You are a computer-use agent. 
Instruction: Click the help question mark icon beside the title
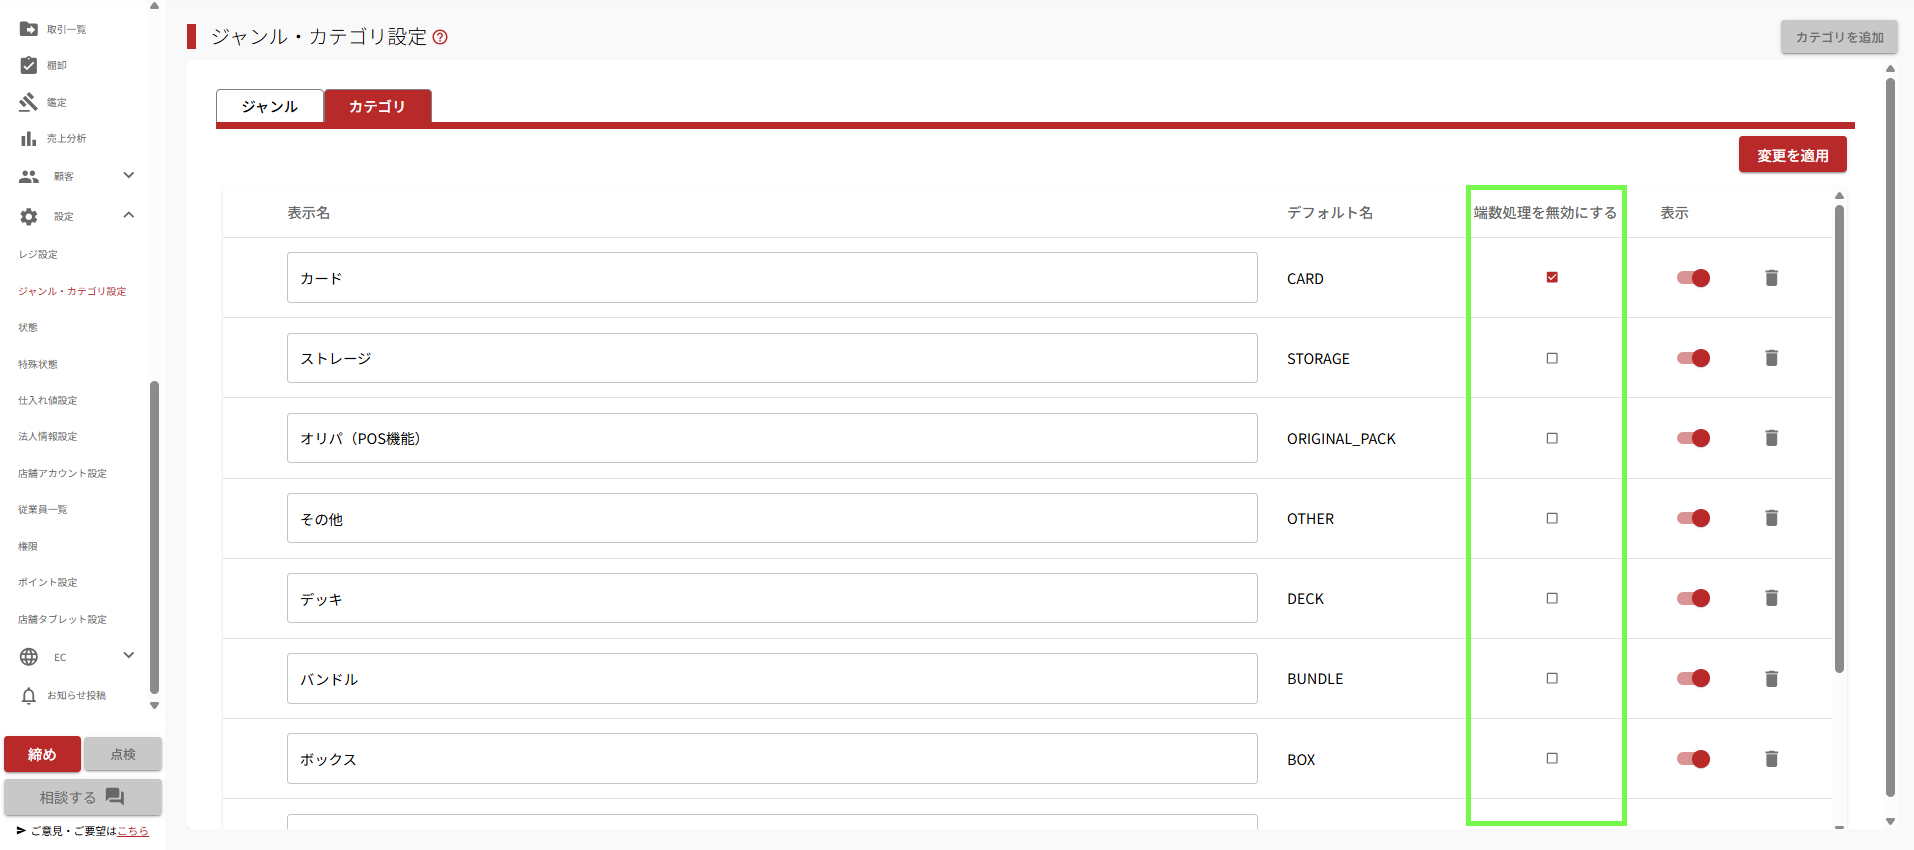440,37
